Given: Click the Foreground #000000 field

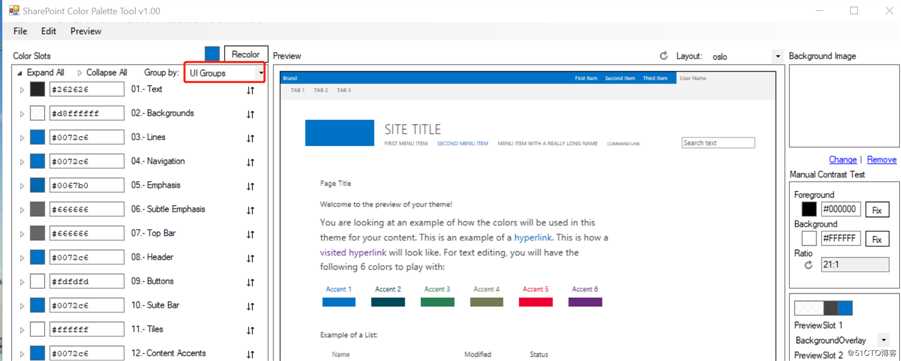Looking at the screenshot, I should 841,209.
